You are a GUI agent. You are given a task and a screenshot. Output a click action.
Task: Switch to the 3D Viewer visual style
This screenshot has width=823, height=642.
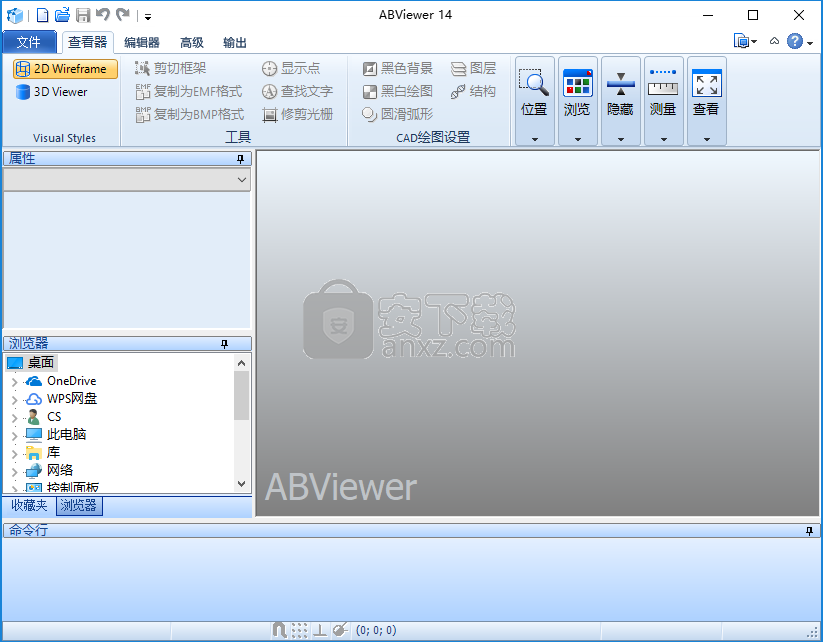[51, 92]
